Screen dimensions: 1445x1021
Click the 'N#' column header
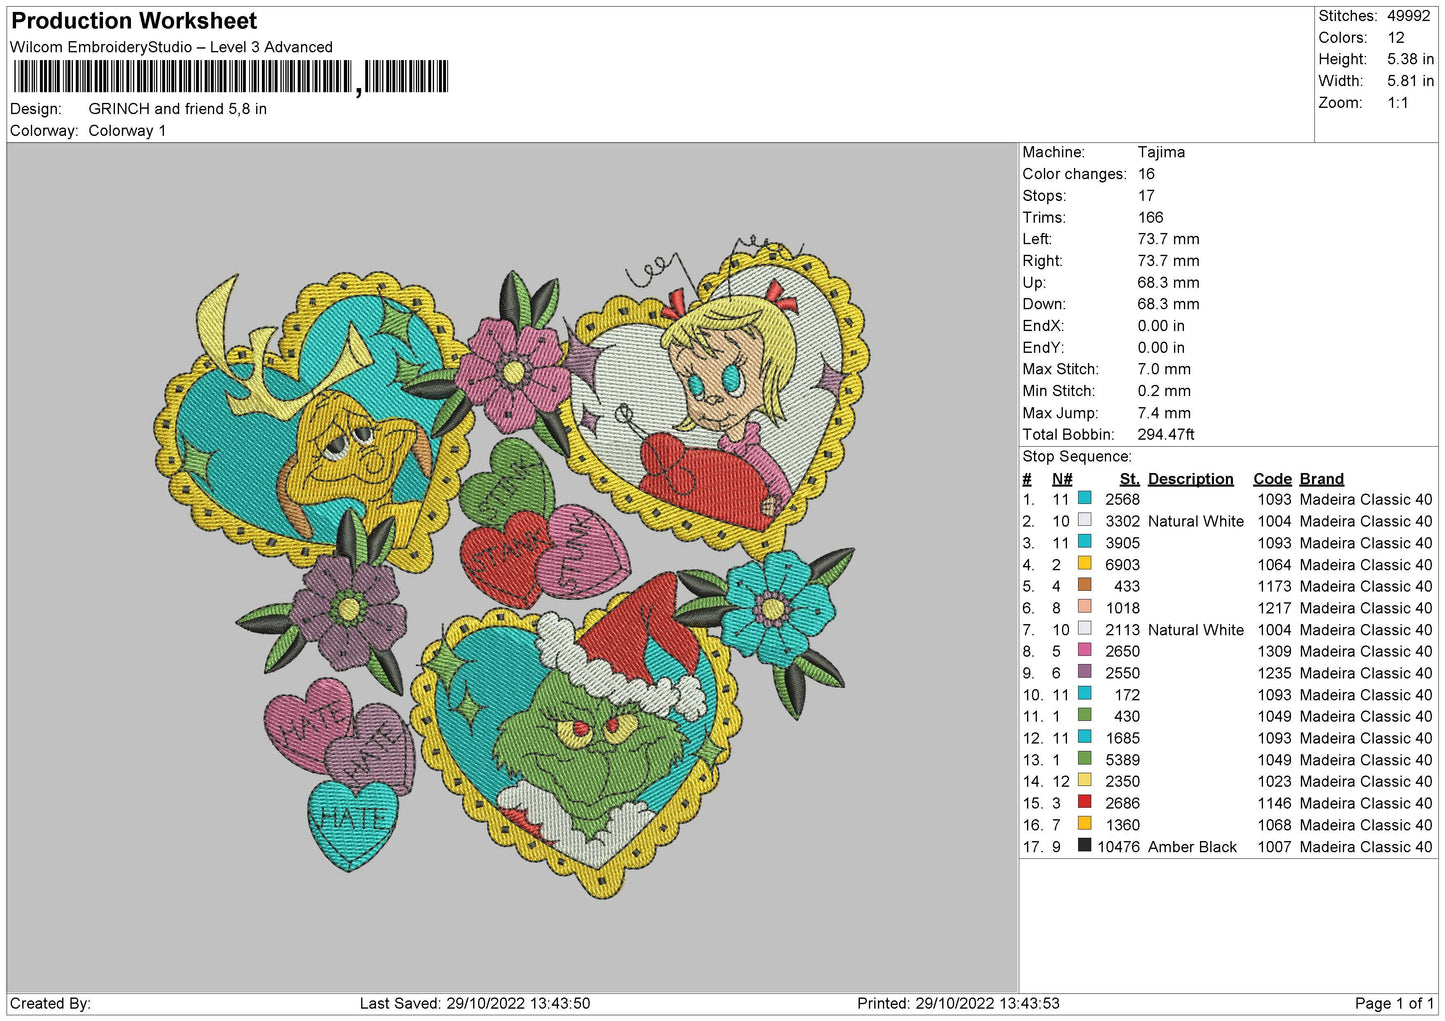click(x=1062, y=479)
